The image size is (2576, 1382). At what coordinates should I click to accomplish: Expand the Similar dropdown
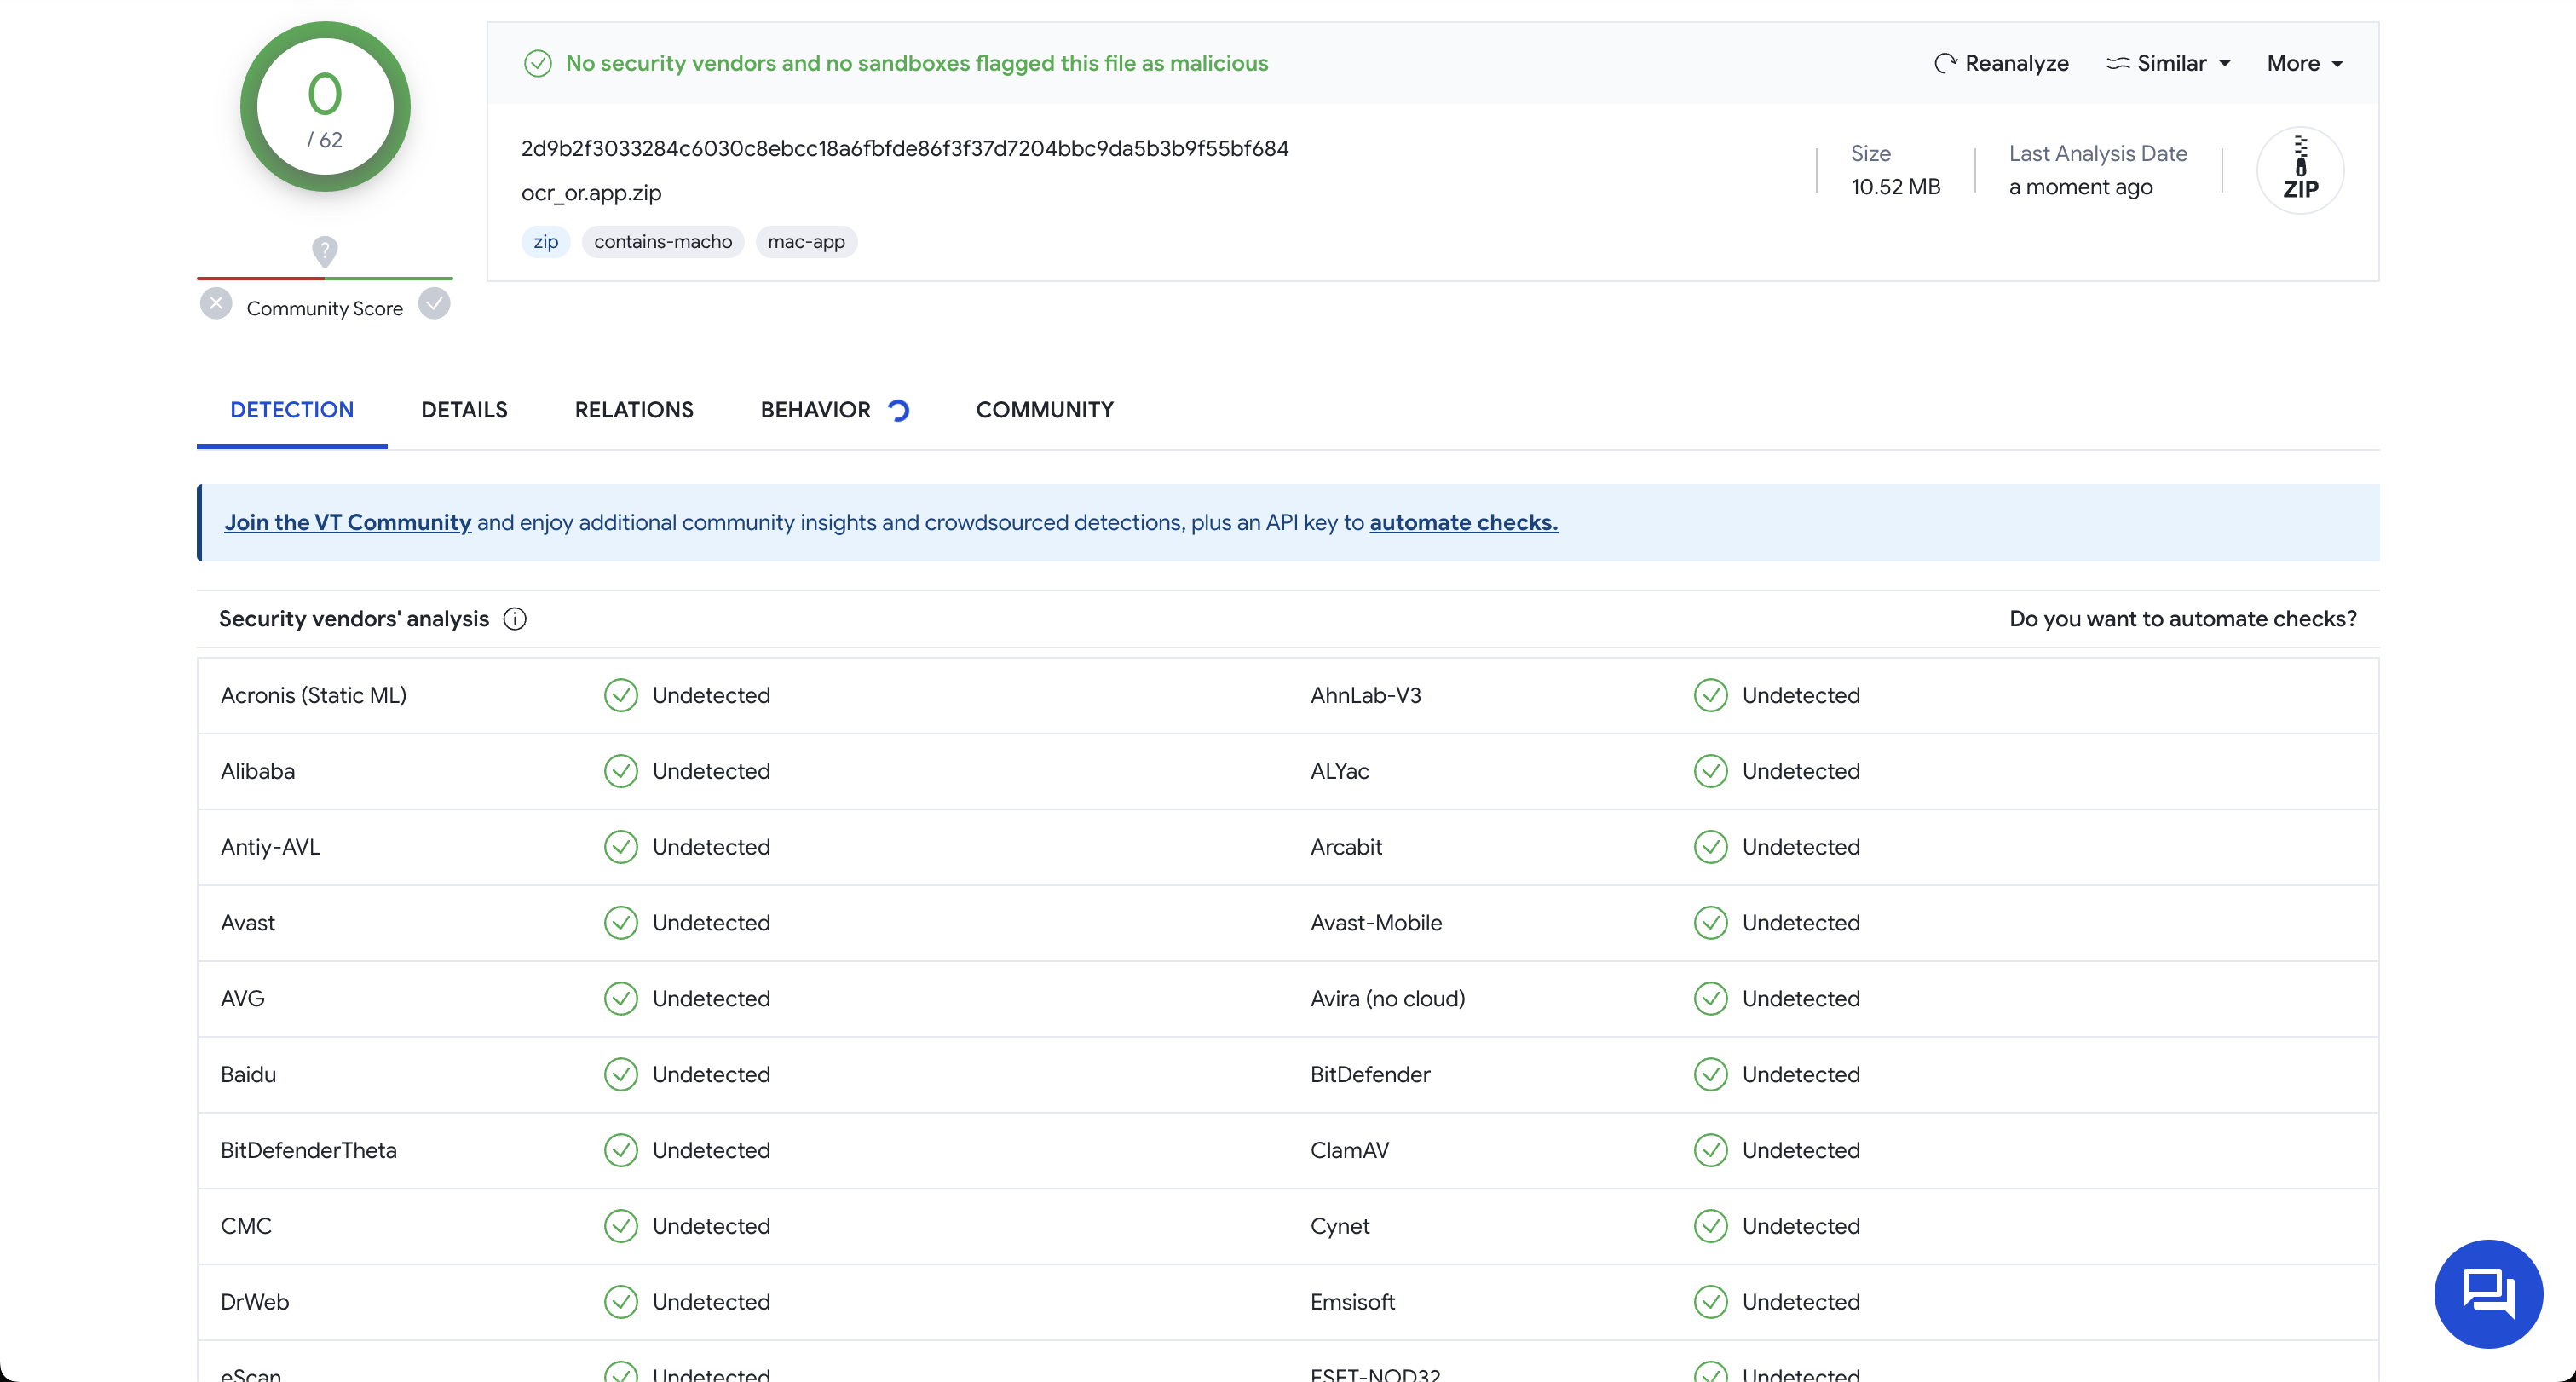coord(2169,63)
